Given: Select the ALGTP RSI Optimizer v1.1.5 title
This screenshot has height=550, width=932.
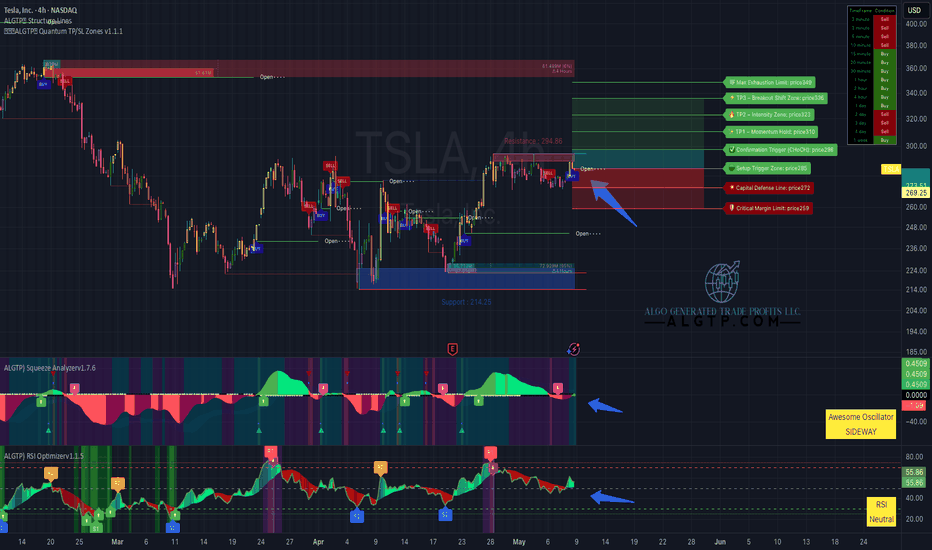Looking at the screenshot, I should [x=43, y=456].
